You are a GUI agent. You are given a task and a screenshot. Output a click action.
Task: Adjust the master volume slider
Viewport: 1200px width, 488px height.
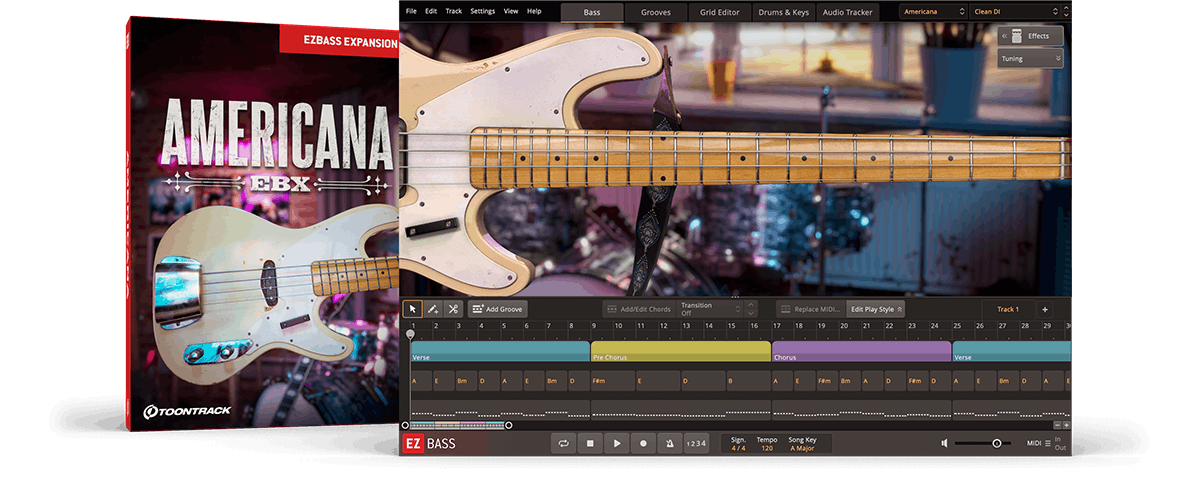[985, 443]
